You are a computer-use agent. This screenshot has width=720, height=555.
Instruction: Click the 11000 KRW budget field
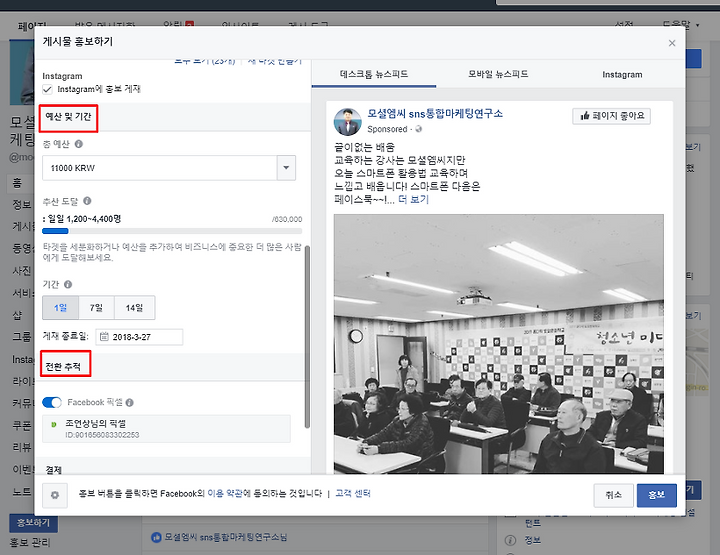pos(160,168)
